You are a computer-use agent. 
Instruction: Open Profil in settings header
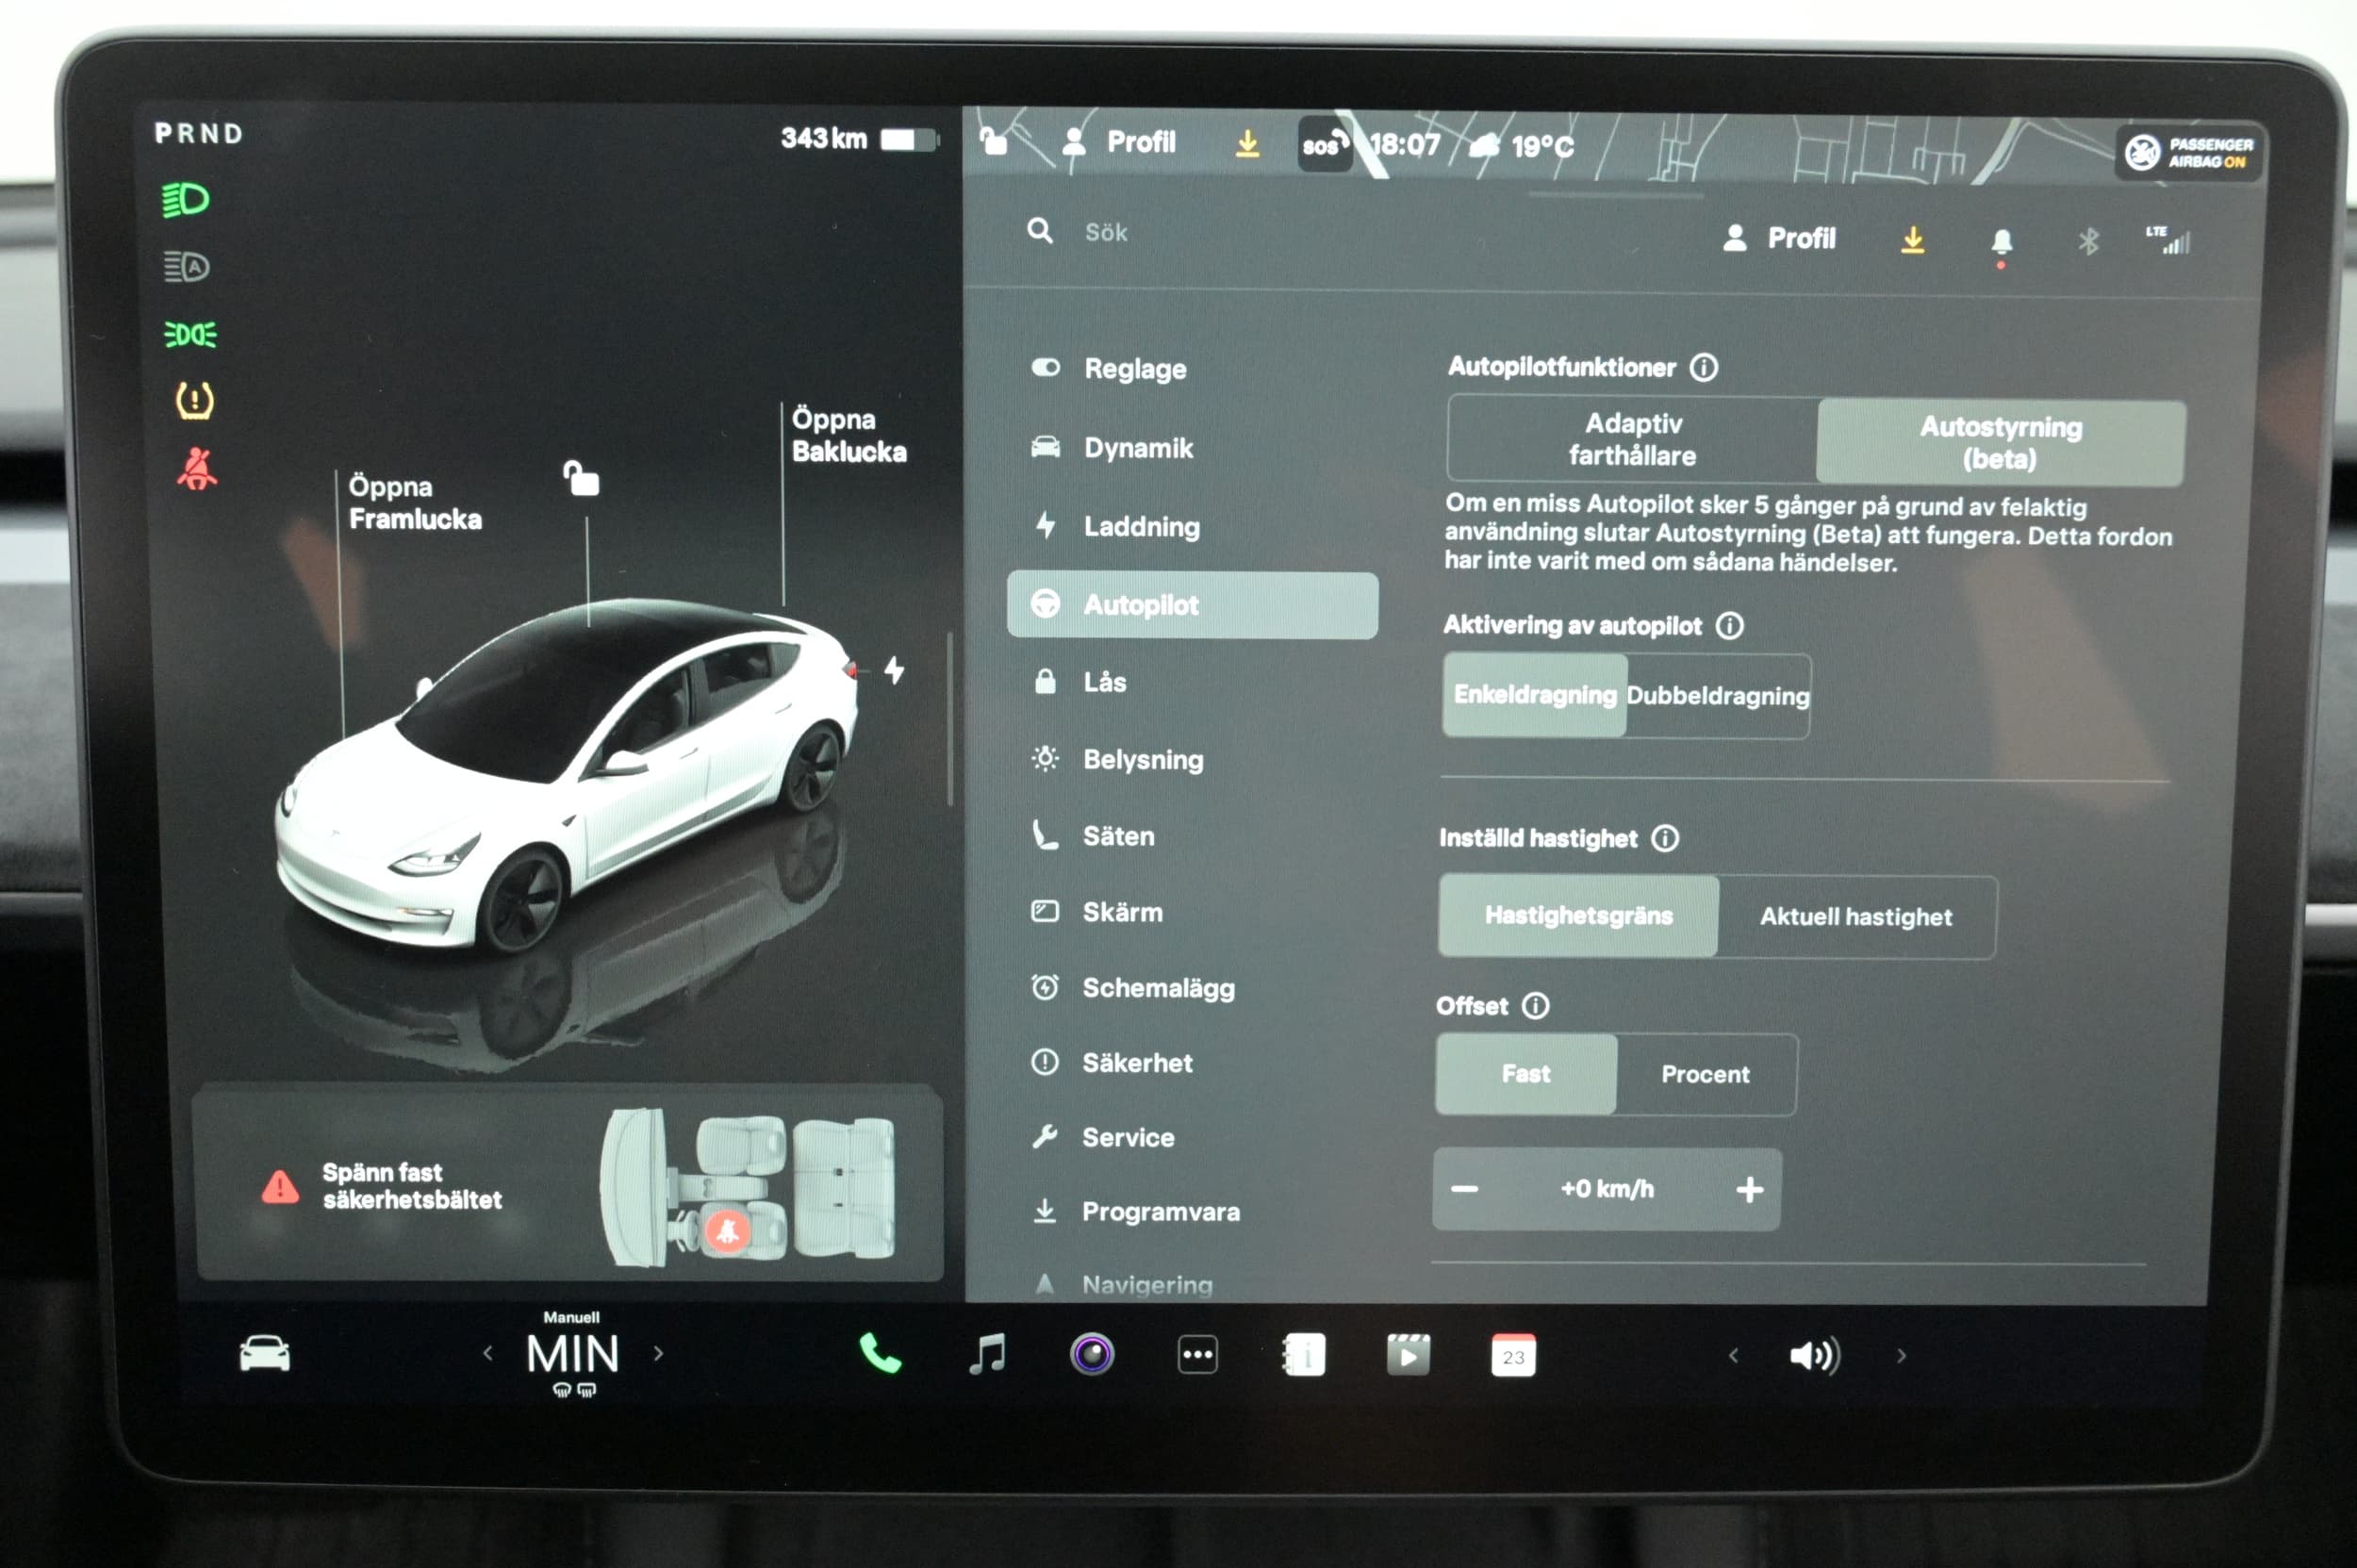click(x=1780, y=239)
